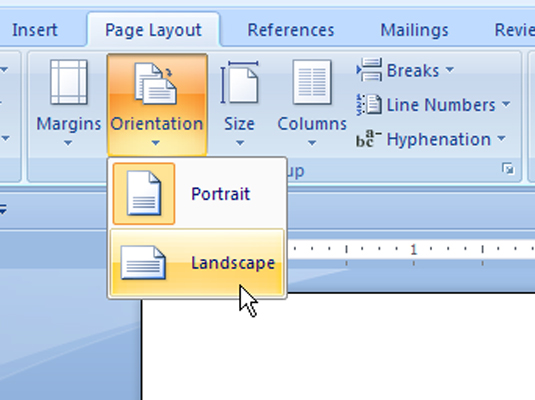This screenshot has width=535, height=400.
Task: Click the Columns label text
Action: (312, 124)
